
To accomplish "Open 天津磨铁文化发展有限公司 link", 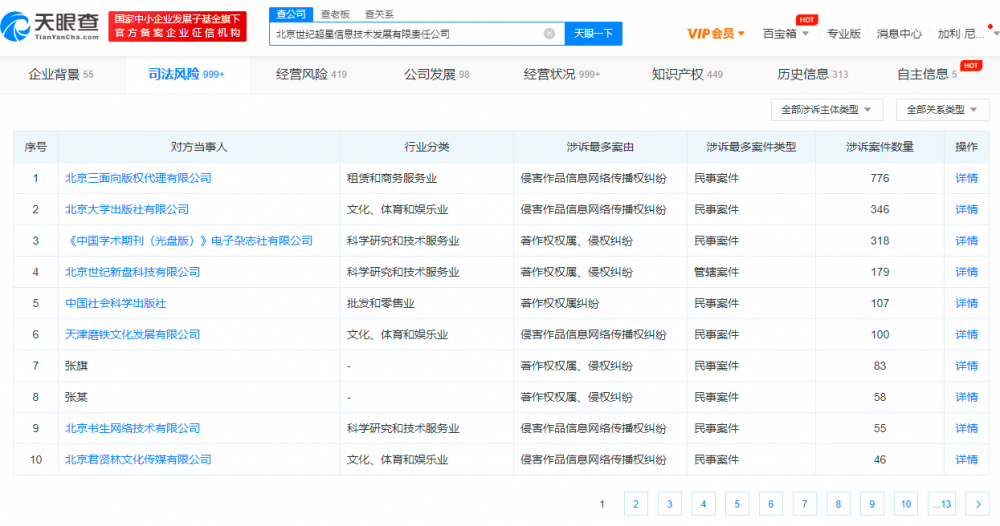I will (x=133, y=335).
